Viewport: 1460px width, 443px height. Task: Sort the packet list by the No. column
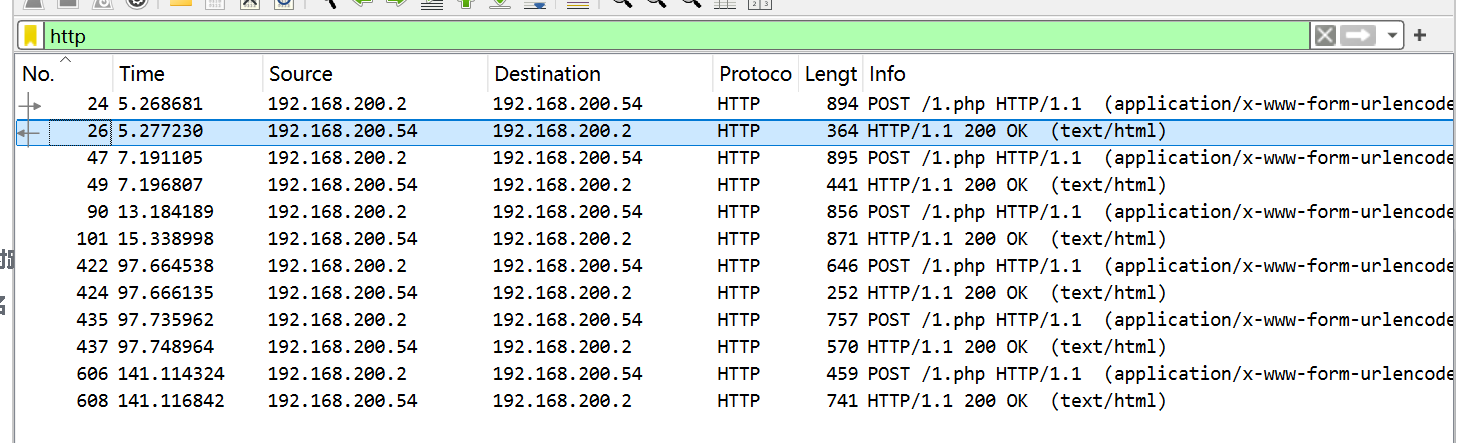click(x=63, y=73)
